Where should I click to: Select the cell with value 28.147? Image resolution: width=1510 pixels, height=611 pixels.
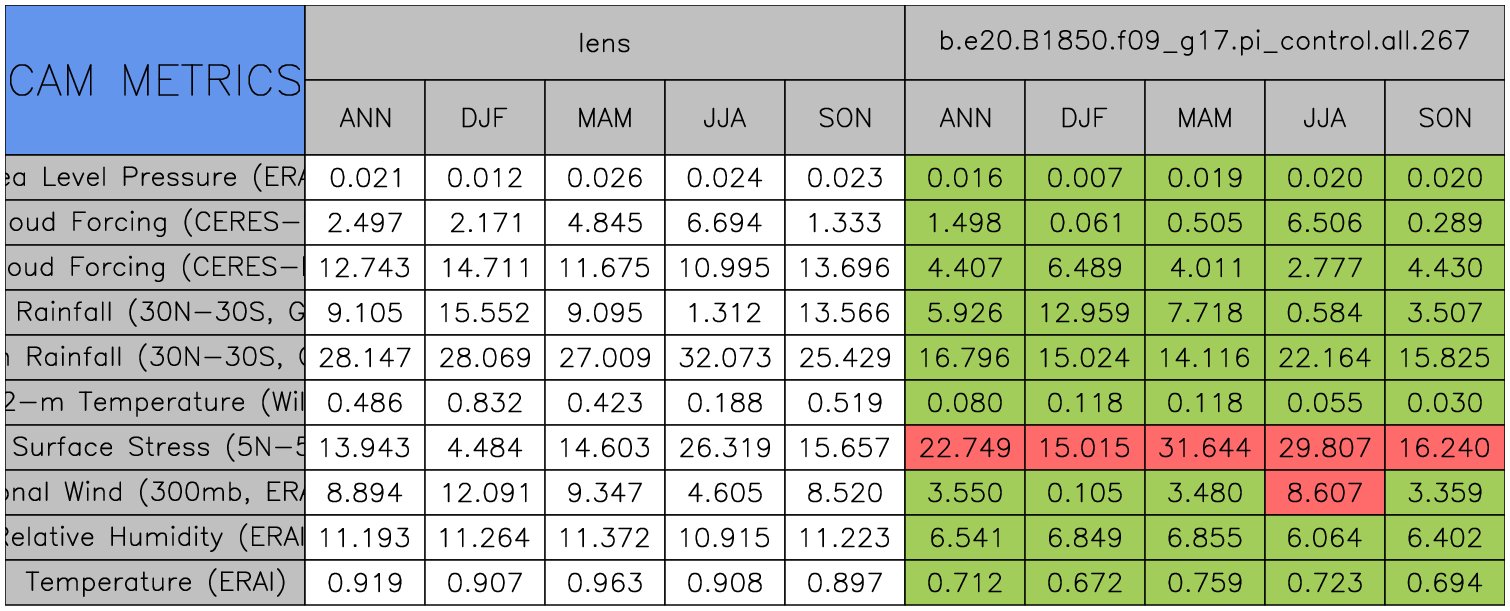coord(365,357)
